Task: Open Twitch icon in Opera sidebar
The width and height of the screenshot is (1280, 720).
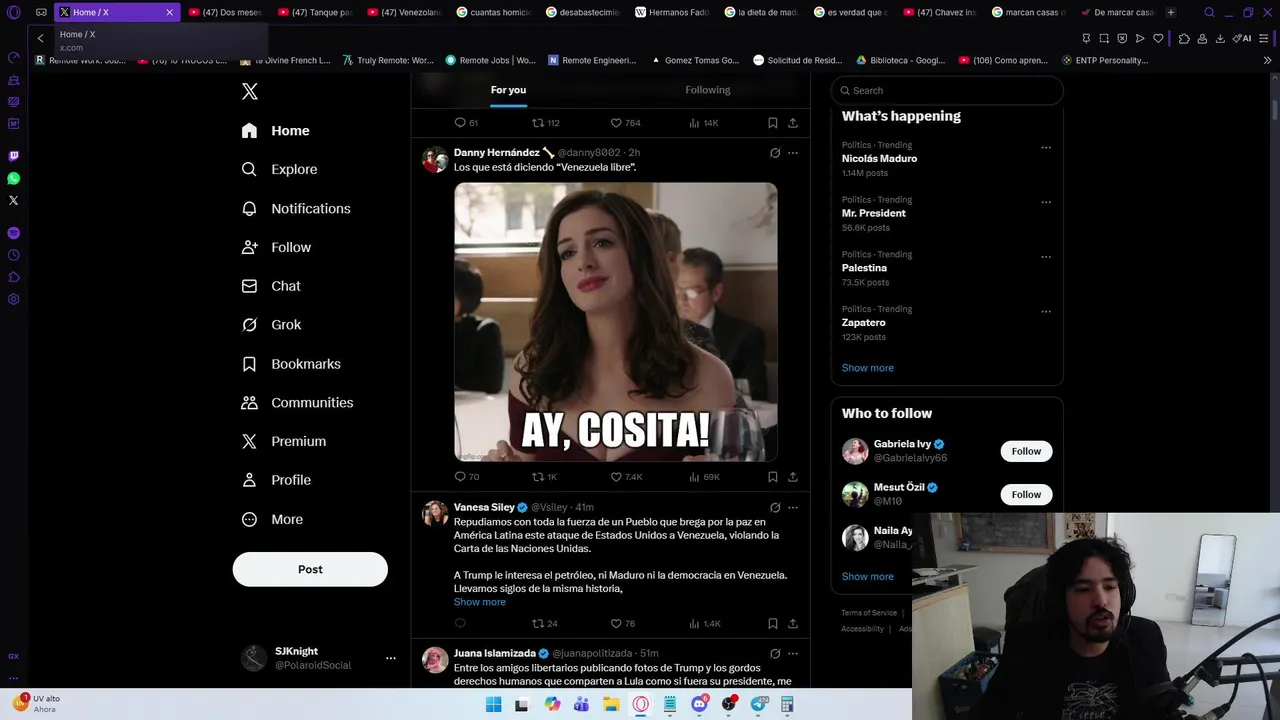Action: [13, 156]
